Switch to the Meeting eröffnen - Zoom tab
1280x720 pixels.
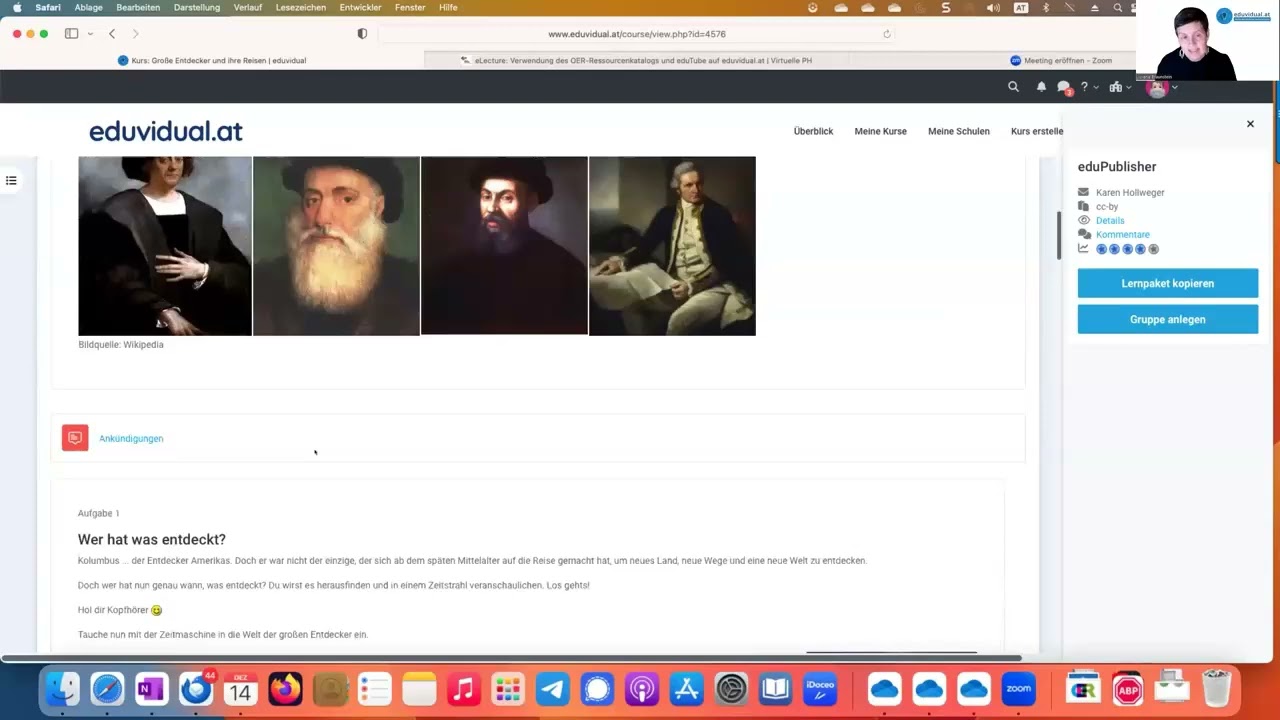[x=1060, y=60]
